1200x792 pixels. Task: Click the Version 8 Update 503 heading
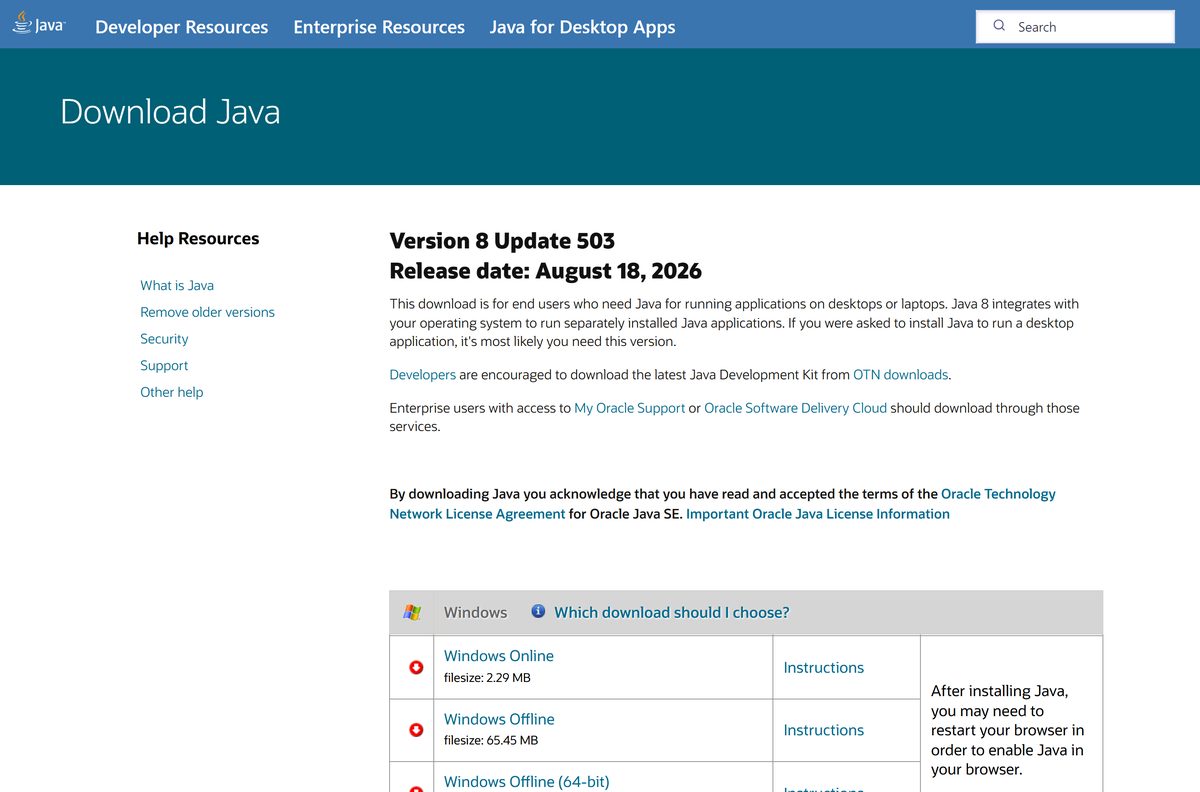(x=502, y=241)
